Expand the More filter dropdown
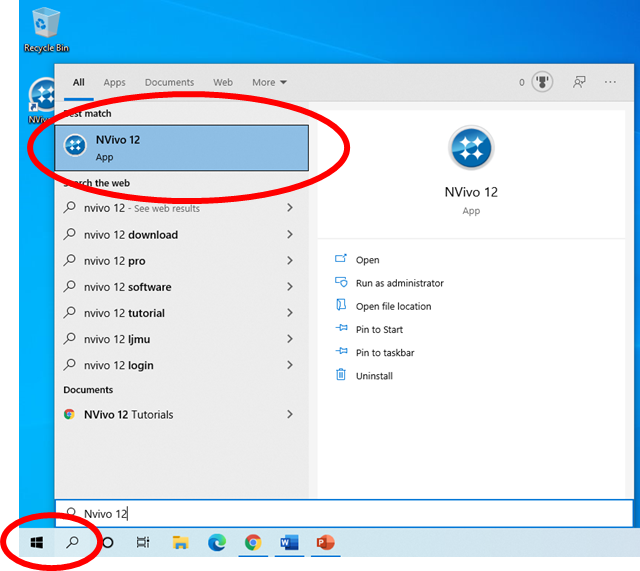This screenshot has width=640, height=571. 269,82
